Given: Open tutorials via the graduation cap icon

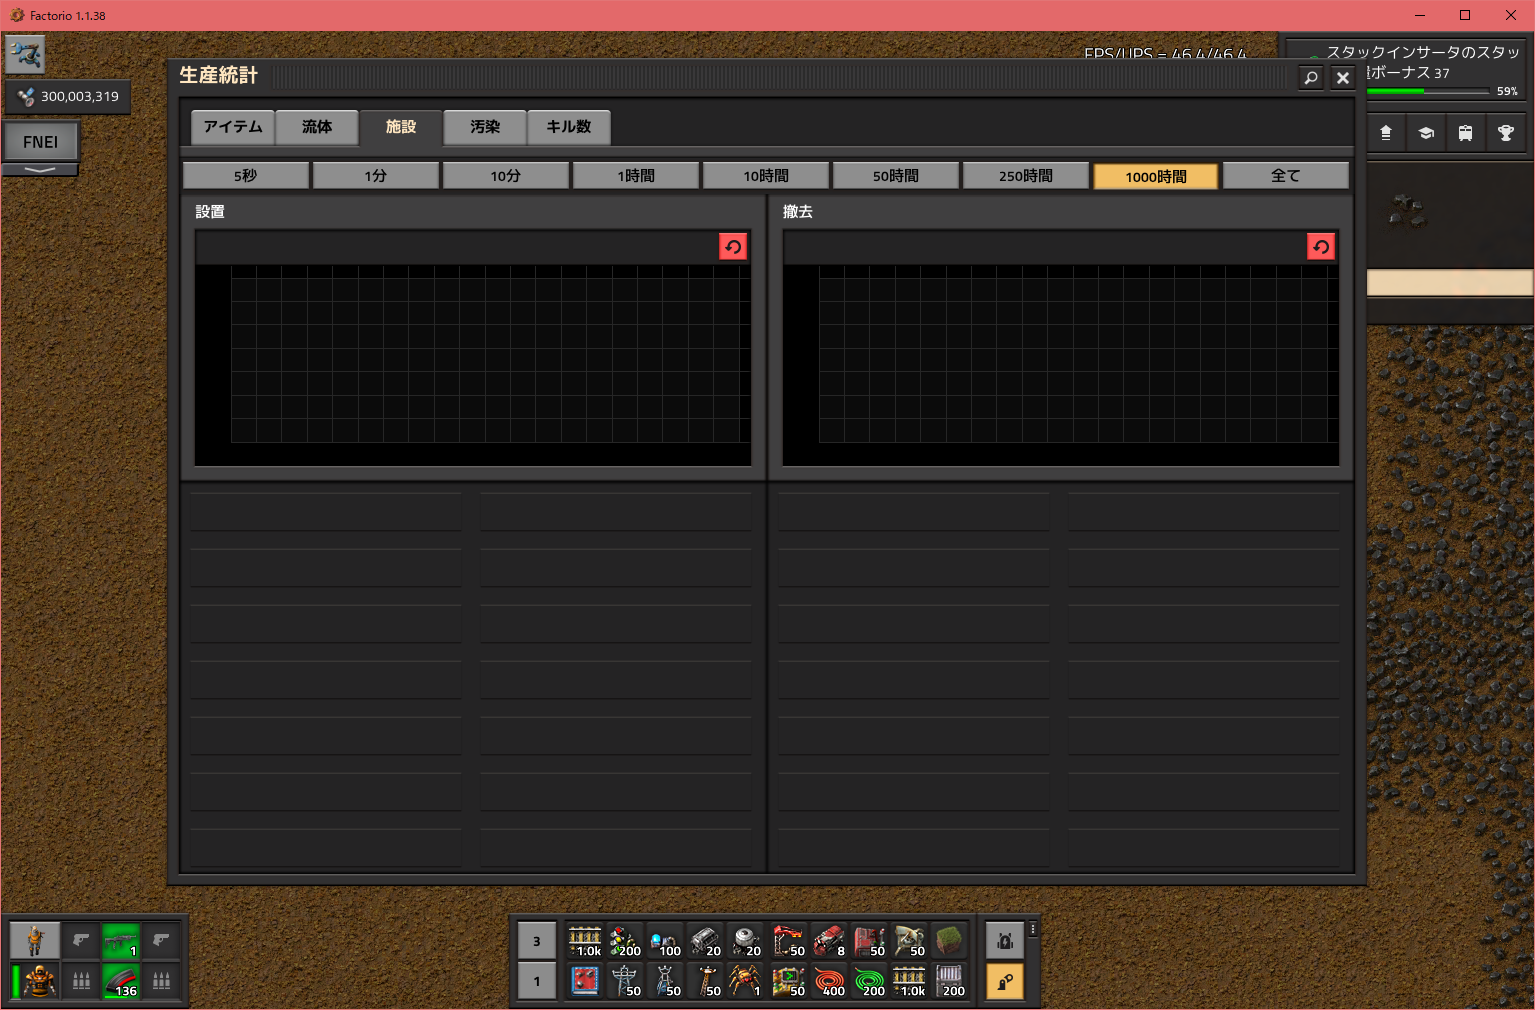Looking at the screenshot, I should pyautogui.click(x=1426, y=133).
